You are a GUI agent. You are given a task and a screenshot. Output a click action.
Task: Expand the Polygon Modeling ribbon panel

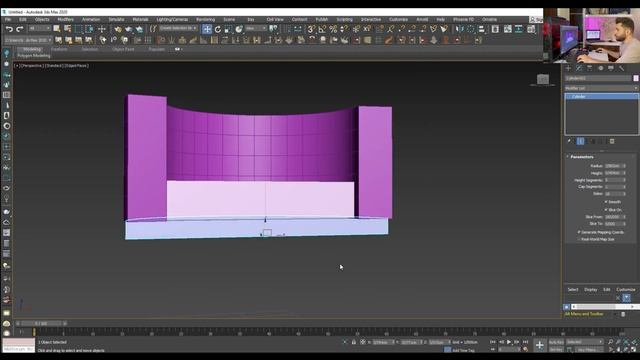point(34,56)
